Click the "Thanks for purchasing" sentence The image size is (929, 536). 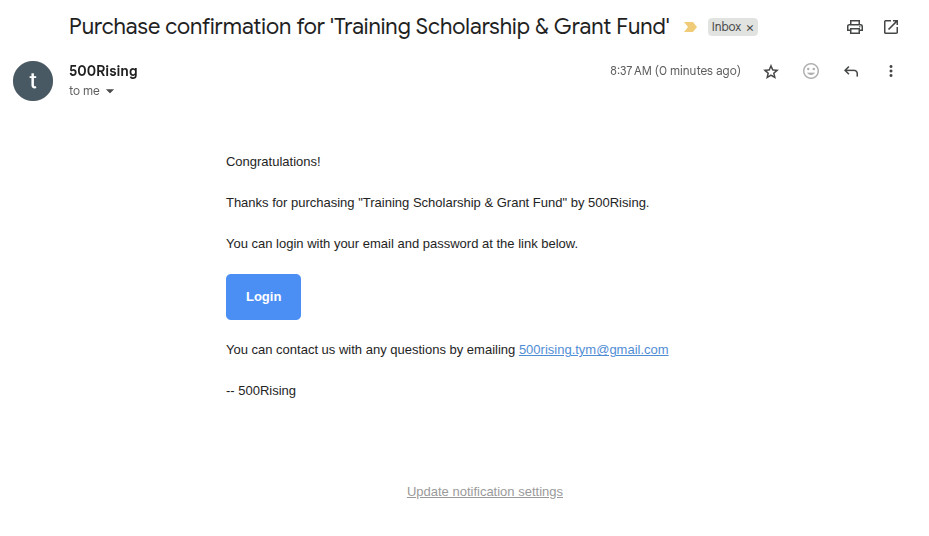[x=437, y=203]
